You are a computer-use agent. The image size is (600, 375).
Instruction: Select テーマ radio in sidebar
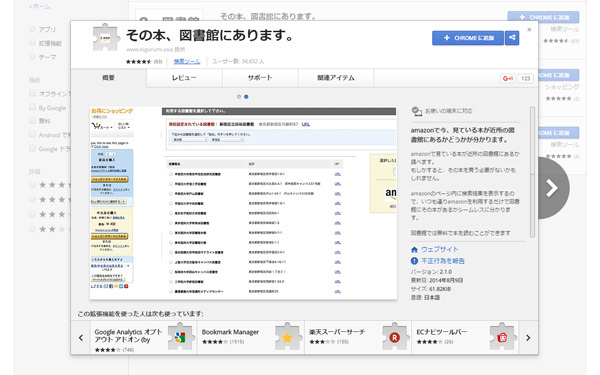point(32,57)
